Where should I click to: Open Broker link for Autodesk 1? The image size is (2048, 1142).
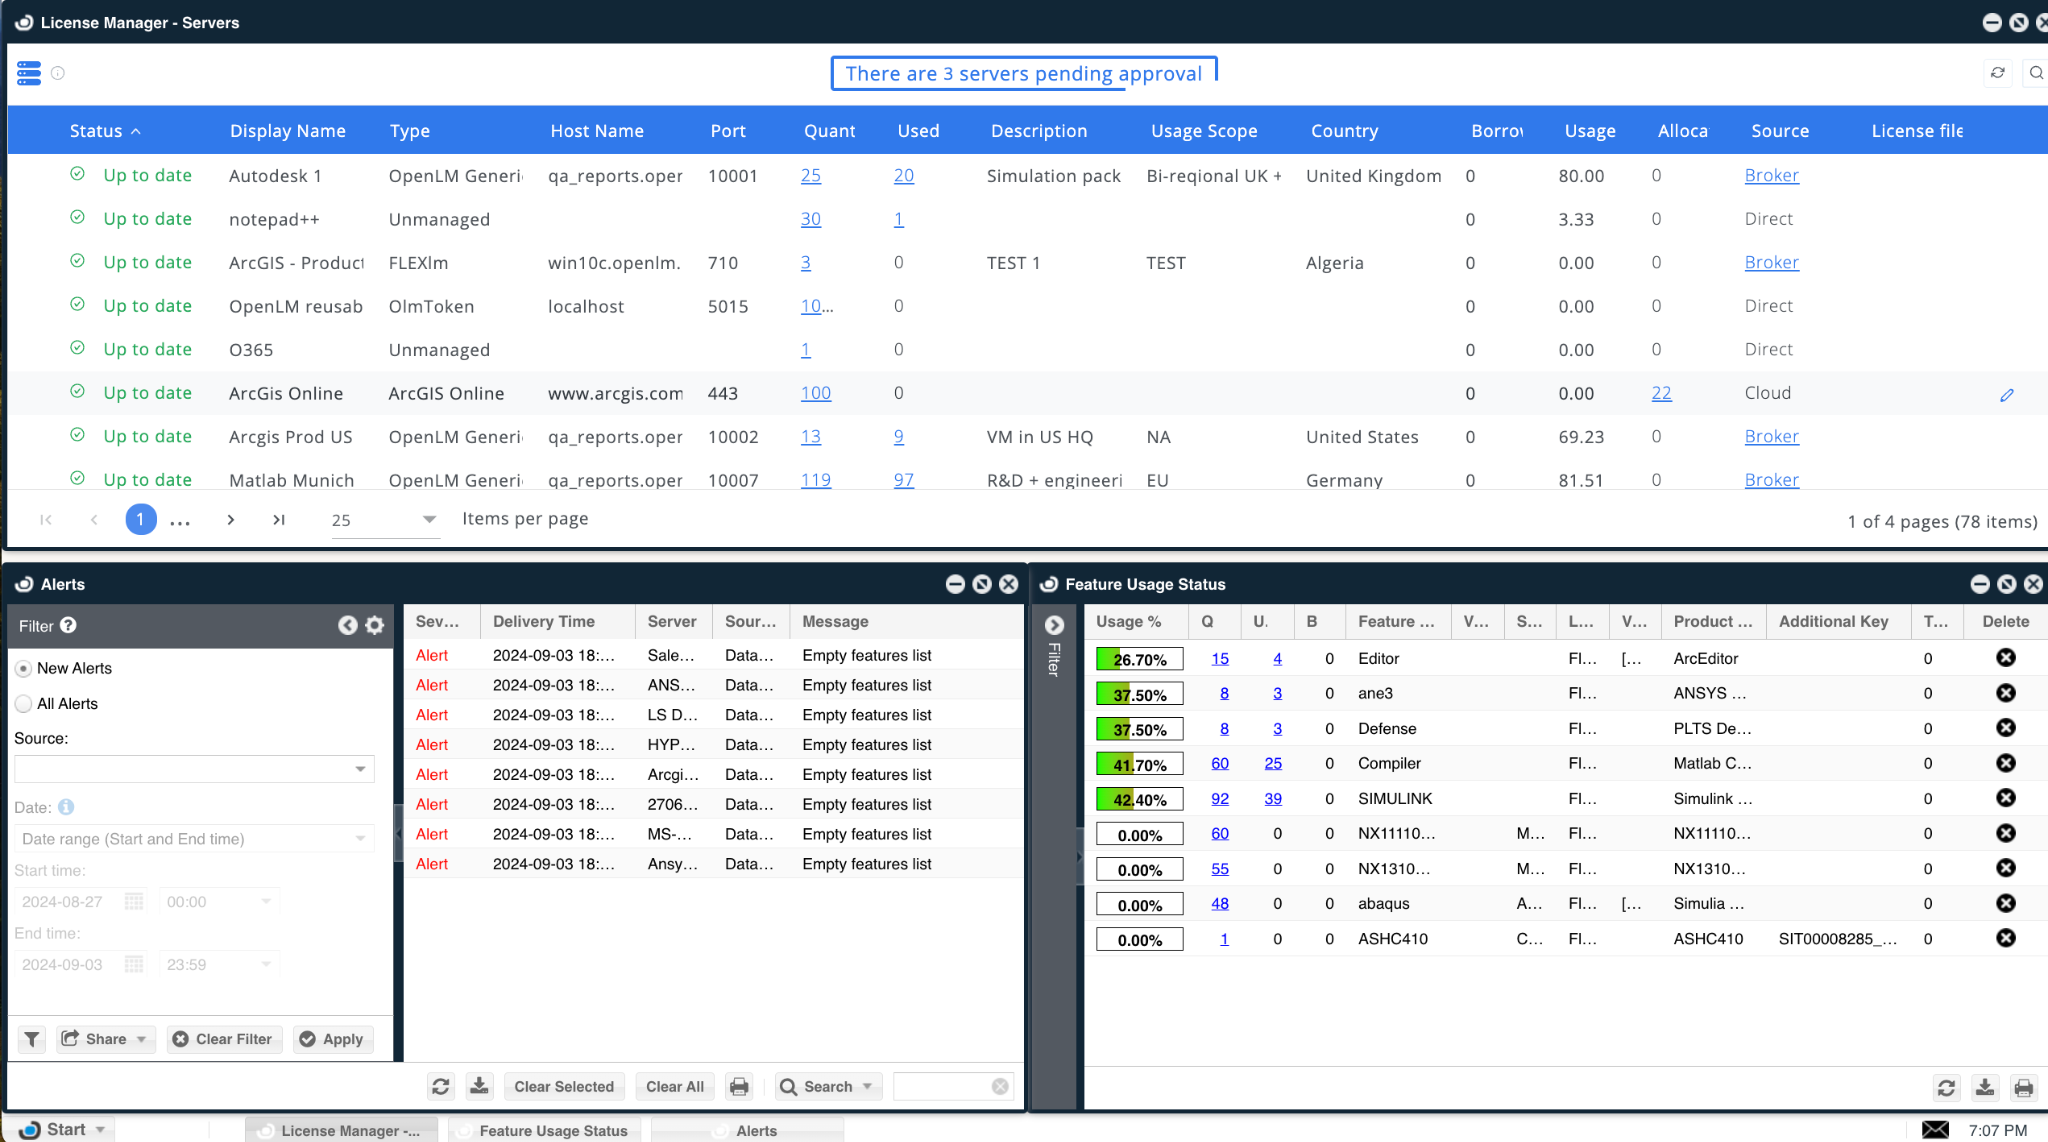1771,176
